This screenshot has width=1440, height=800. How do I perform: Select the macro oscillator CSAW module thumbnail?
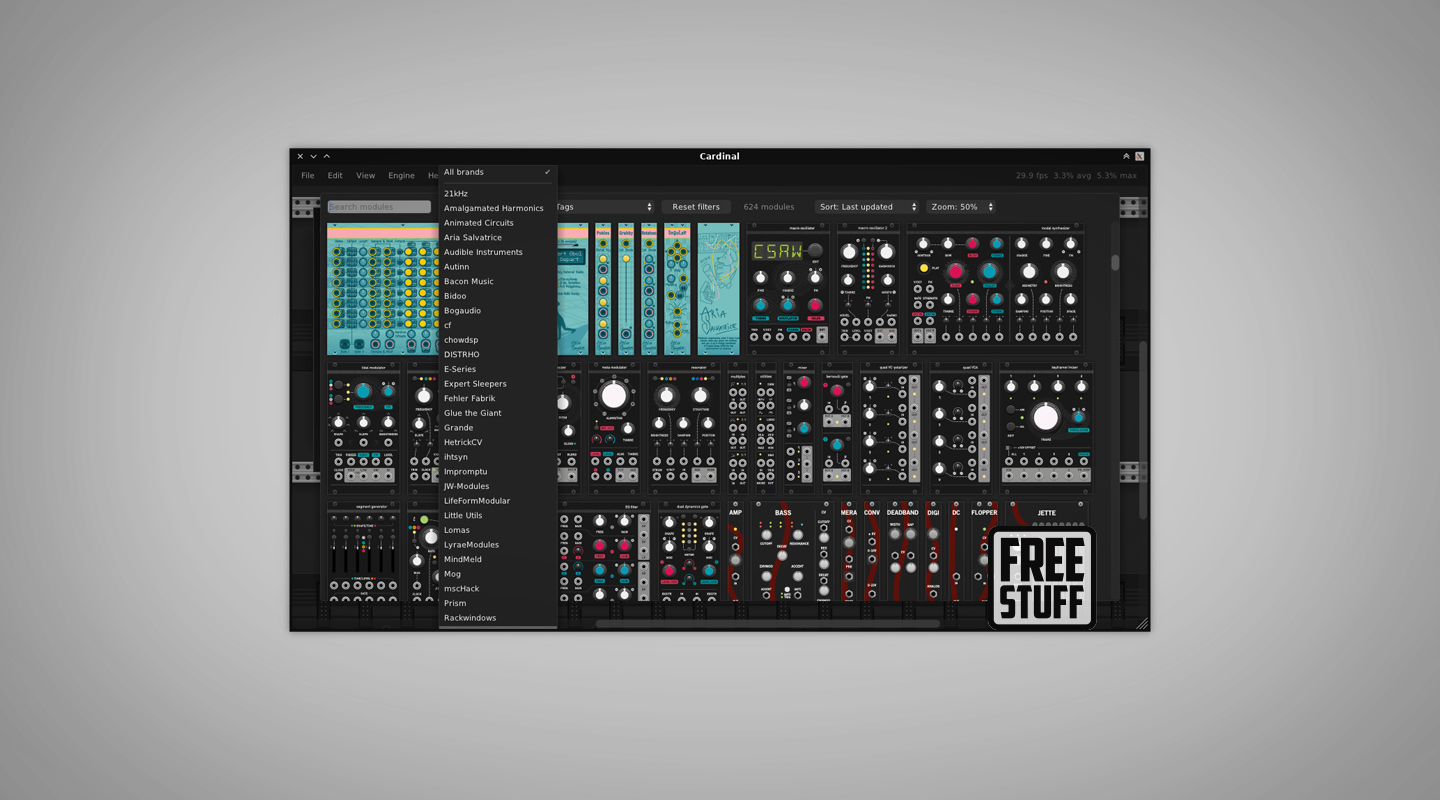[x=788, y=288]
